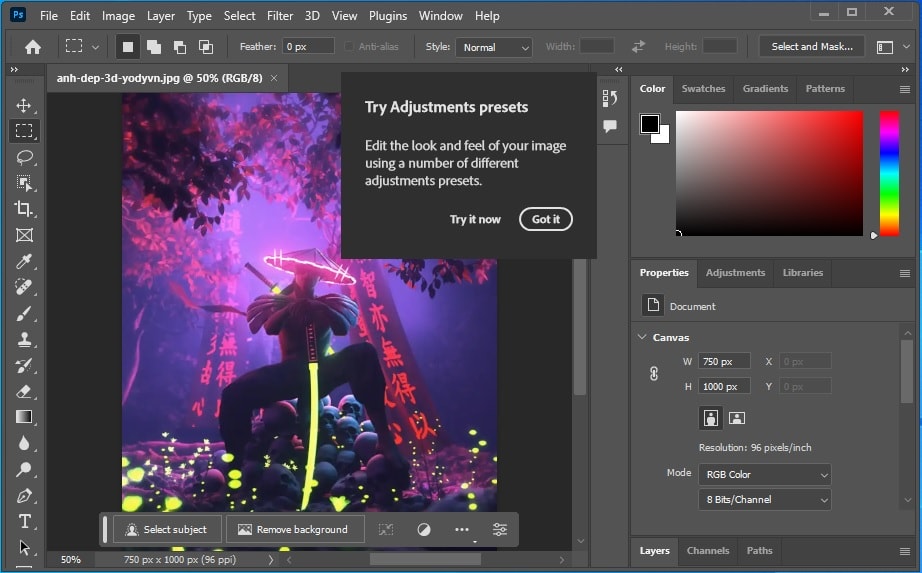The width and height of the screenshot is (922, 573).
Task: Select the Horizontal Type tool
Action: [x=24, y=521]
